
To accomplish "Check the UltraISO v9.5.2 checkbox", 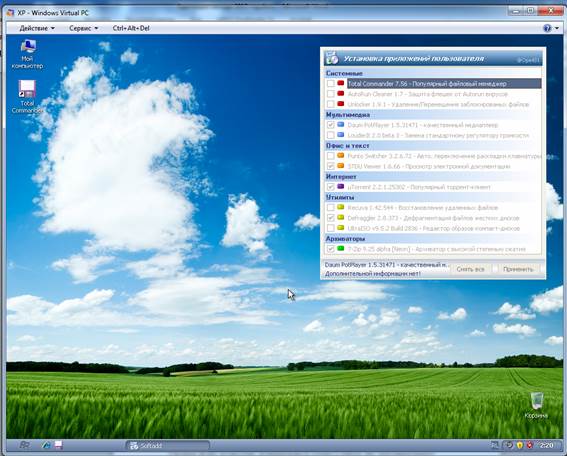I will coord(330,228).
